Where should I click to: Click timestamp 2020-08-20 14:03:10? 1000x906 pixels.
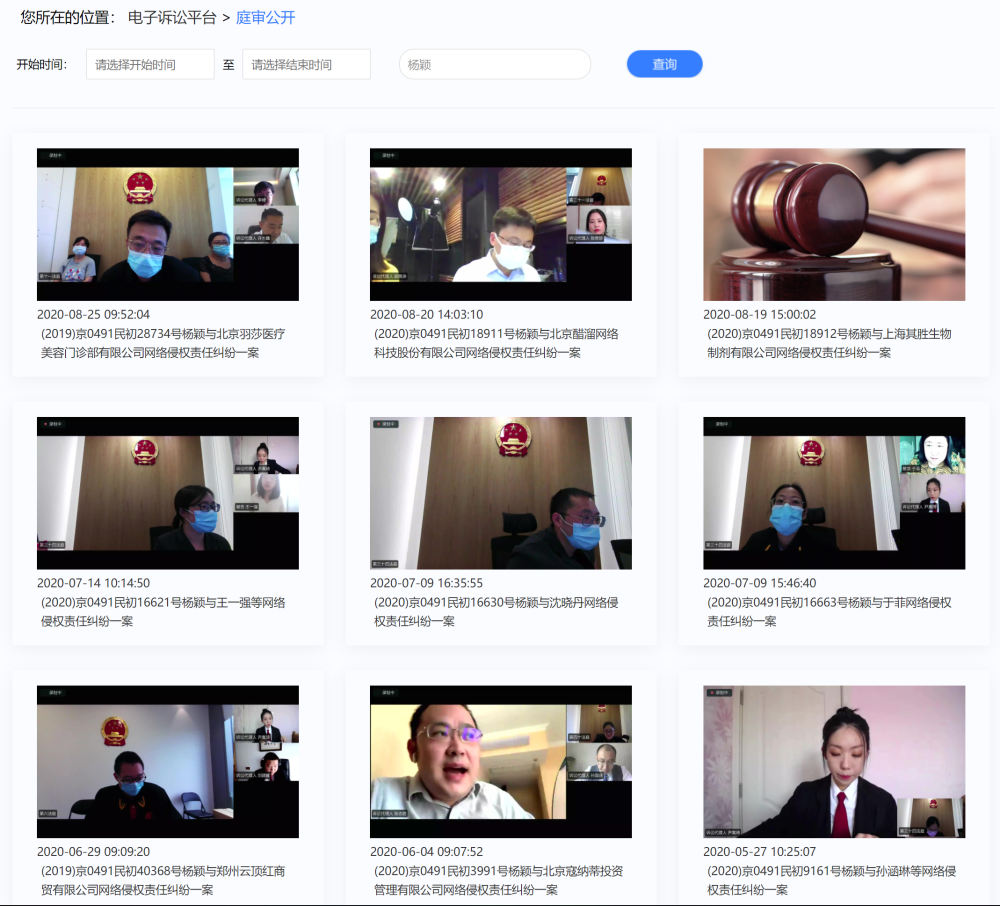click(427, 314)
